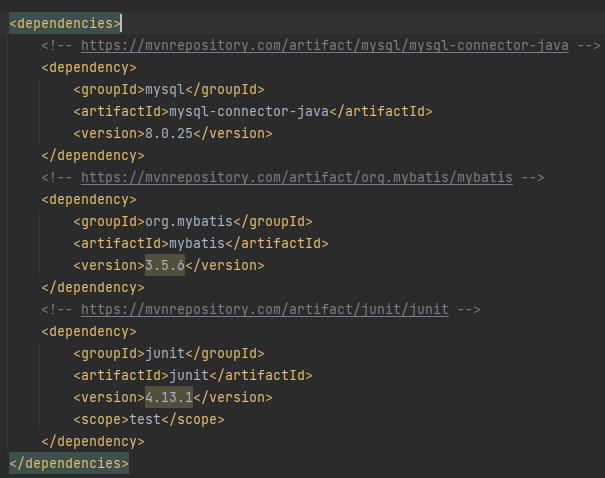
Task: Click the closing </dependencies> tag
Action: coord(69,463)
